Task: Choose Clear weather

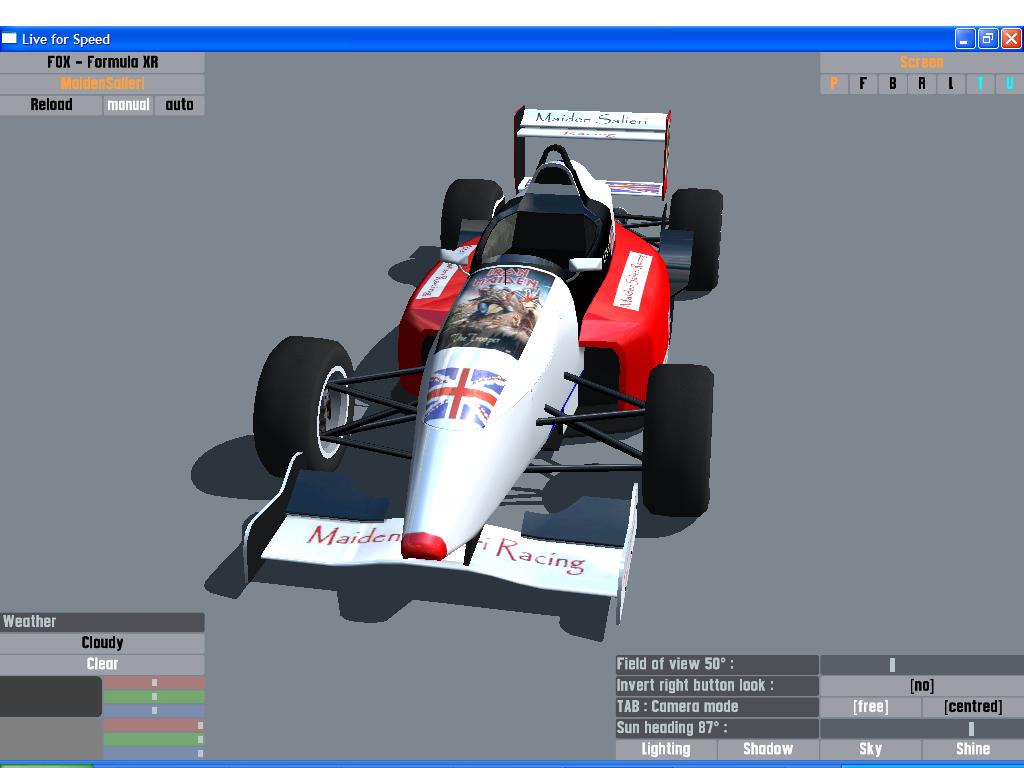Action: 103,664
